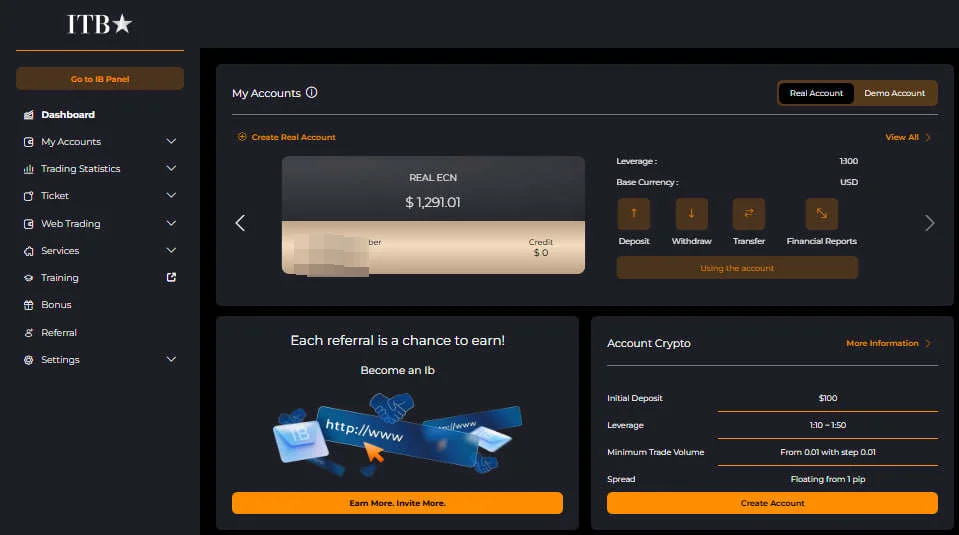
Task: Open the Transfer icon
Action: tap(749, 213)
